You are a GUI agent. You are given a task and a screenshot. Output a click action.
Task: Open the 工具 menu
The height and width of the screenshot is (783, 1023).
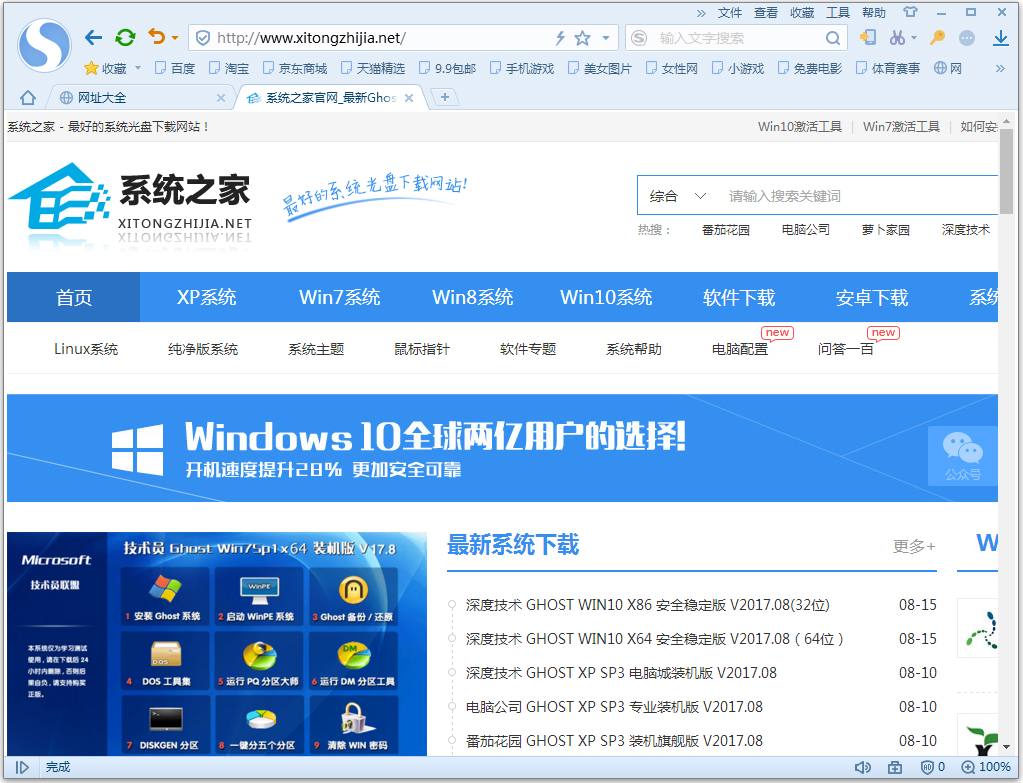coord(838,12)
